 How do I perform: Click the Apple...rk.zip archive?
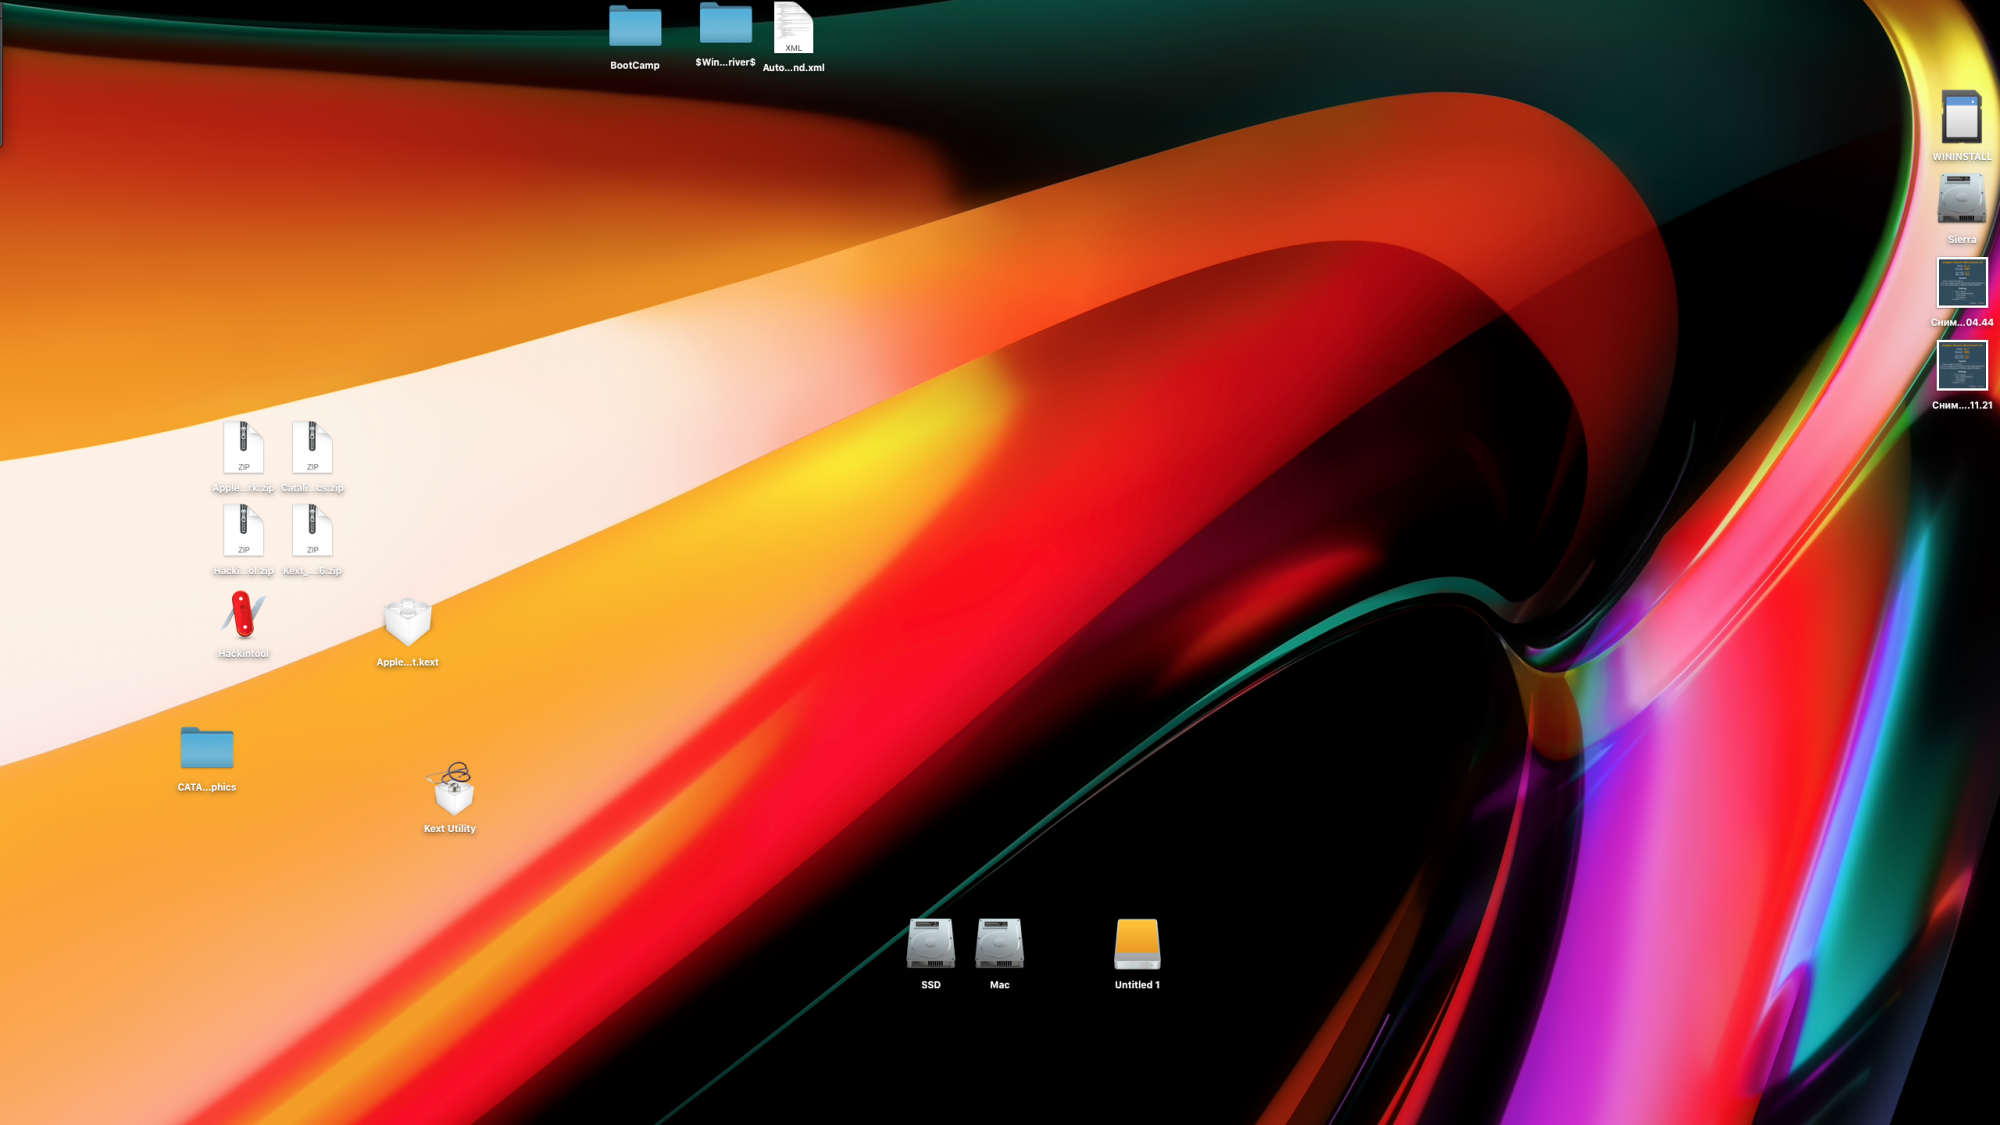tap(243, 447)
